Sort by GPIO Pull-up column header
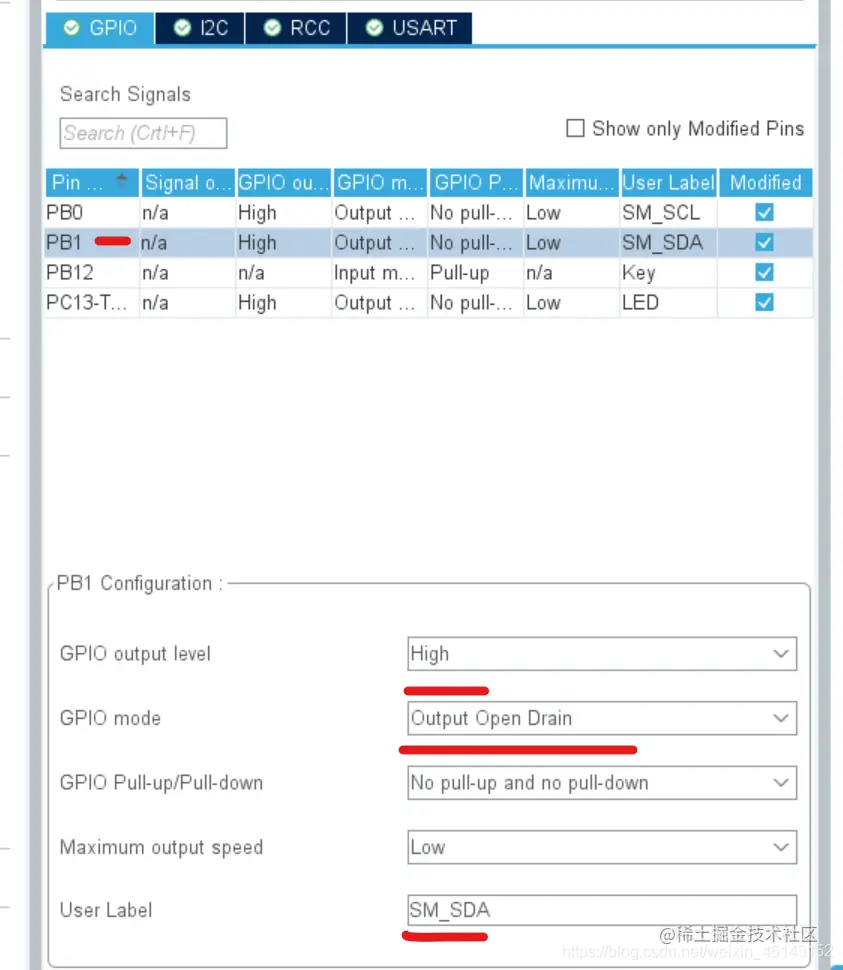 pyautogui.click(x=476, y=182)
